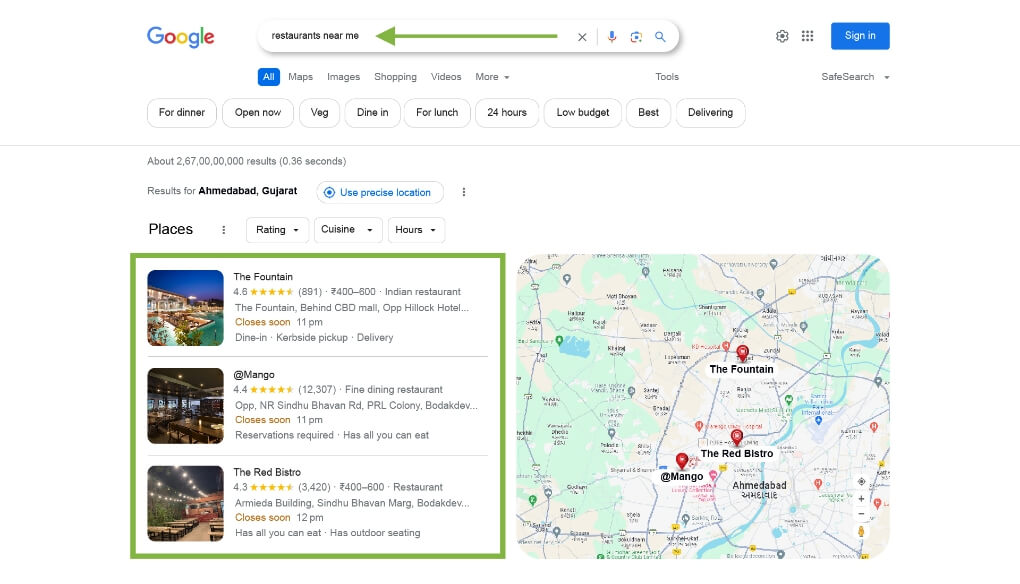Switch to the Videos tab

tap(446, 77)
